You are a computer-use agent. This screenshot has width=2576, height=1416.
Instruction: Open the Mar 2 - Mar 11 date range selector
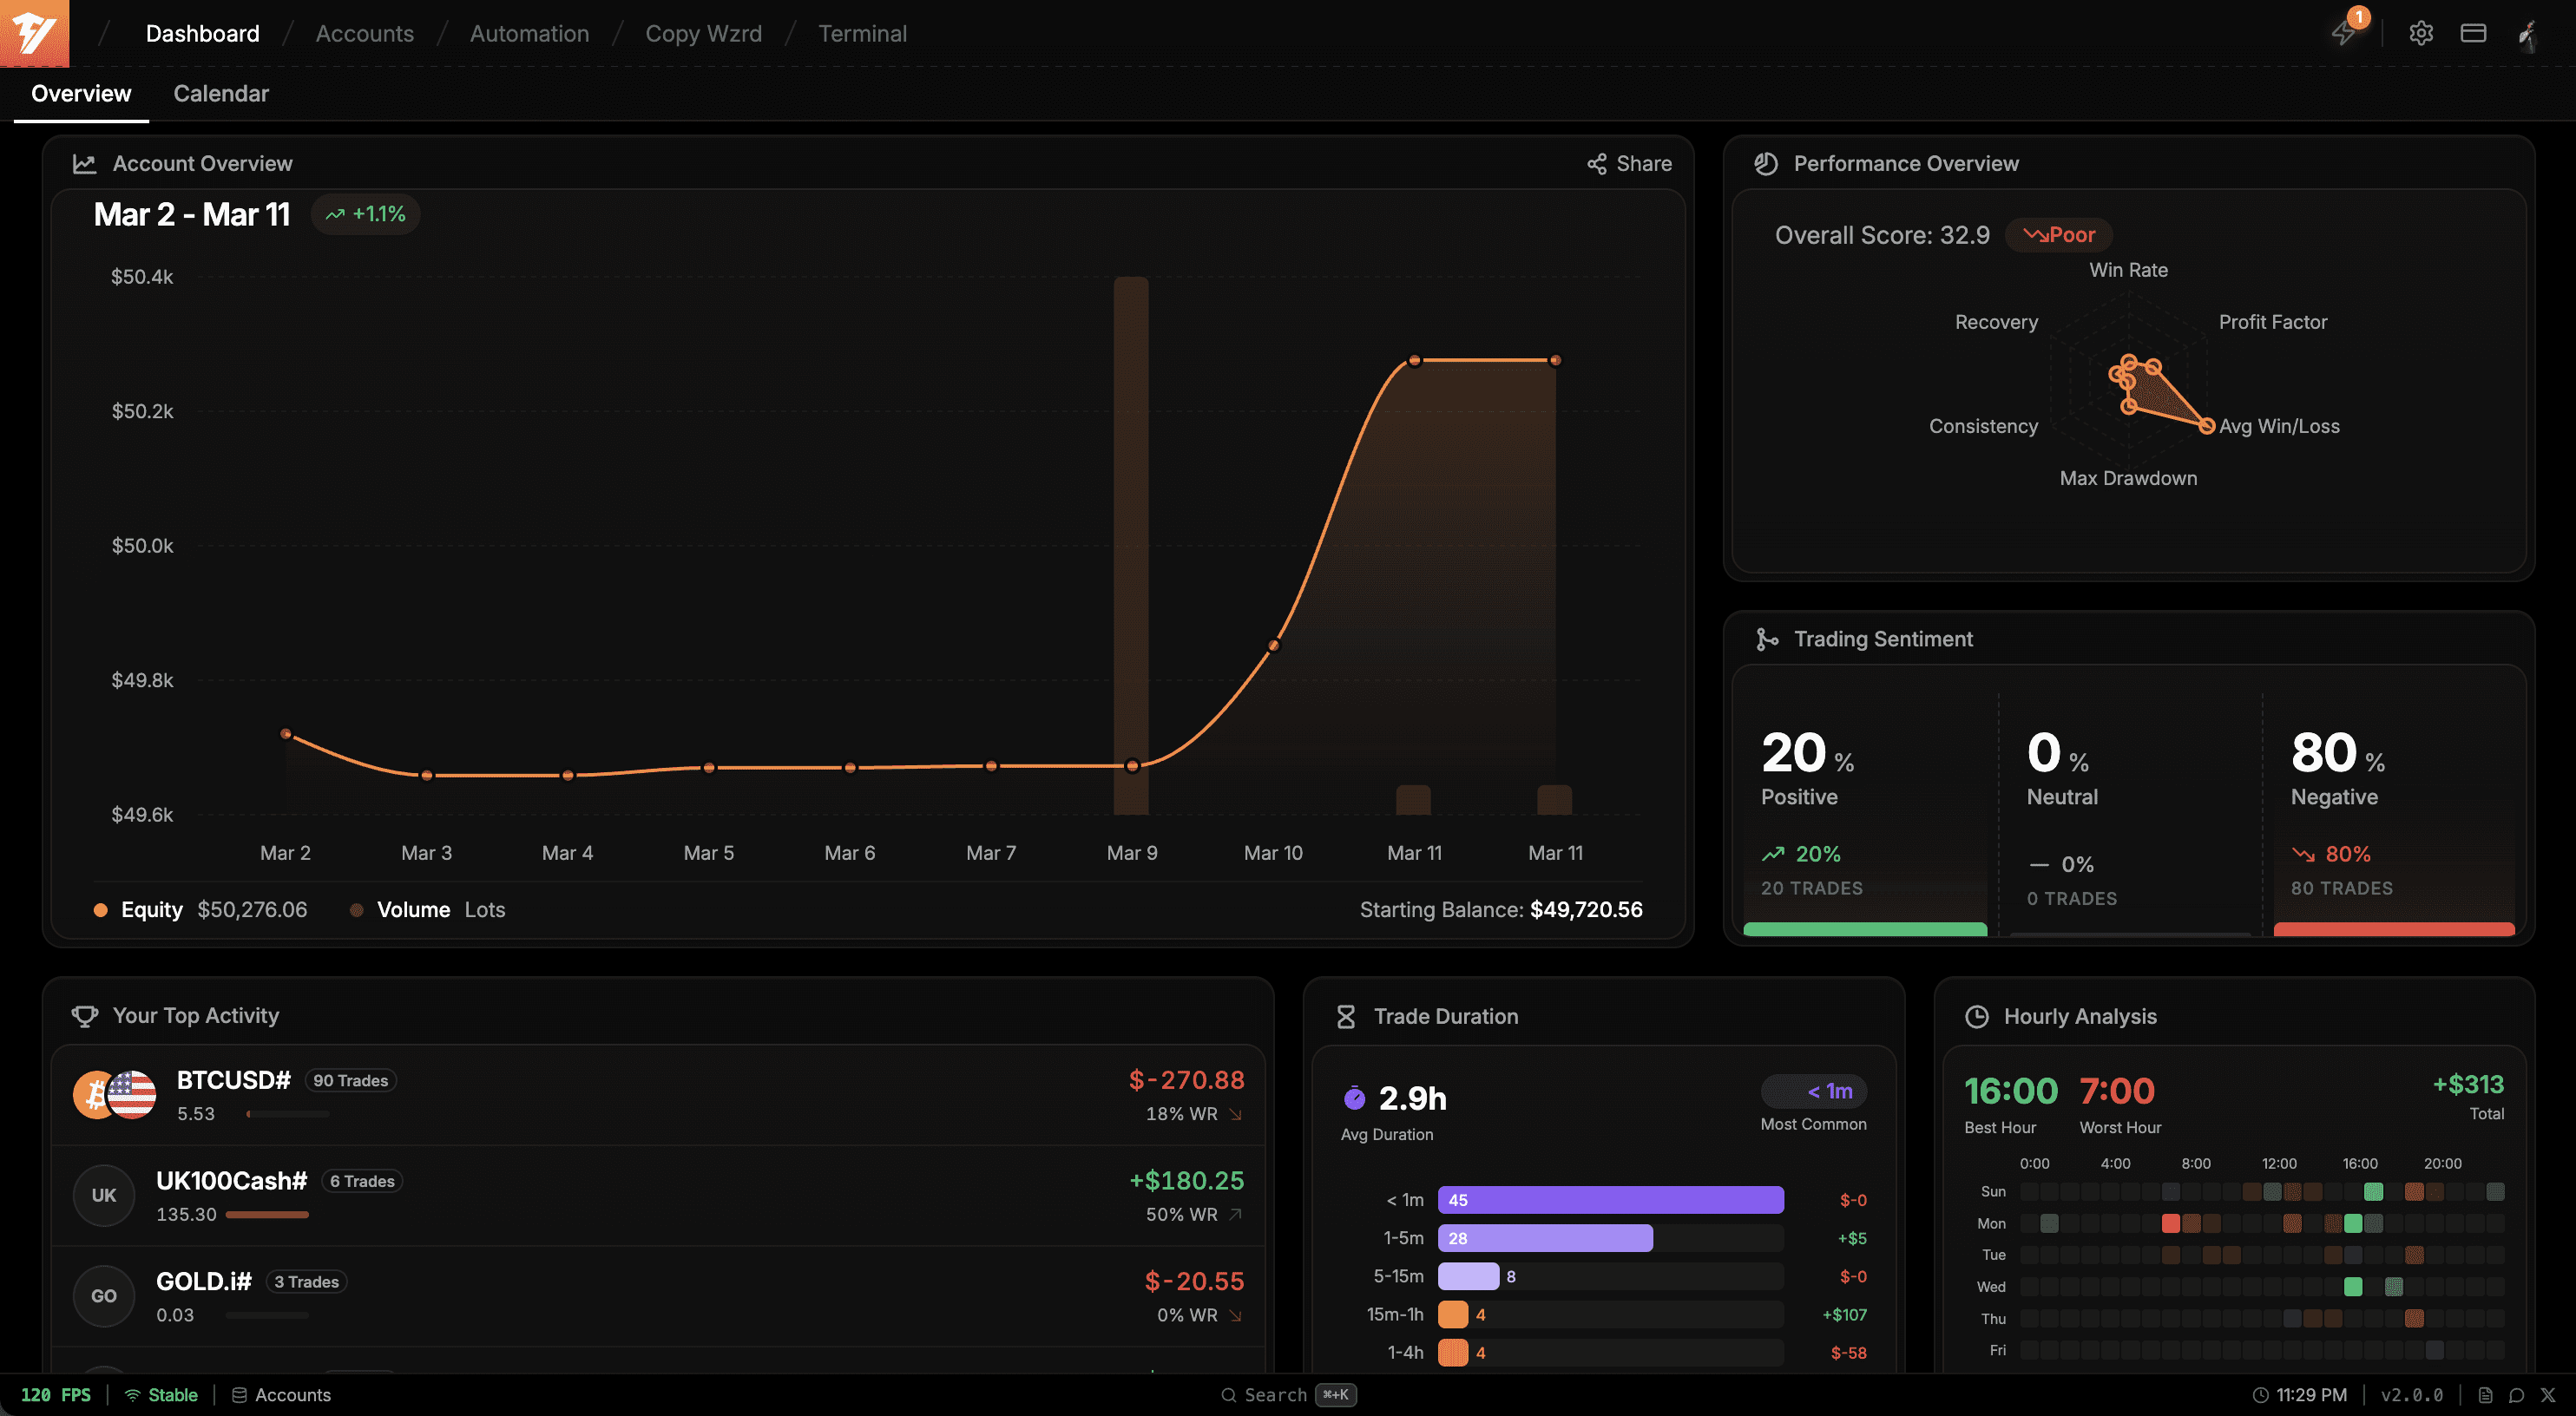click(191, 213)
